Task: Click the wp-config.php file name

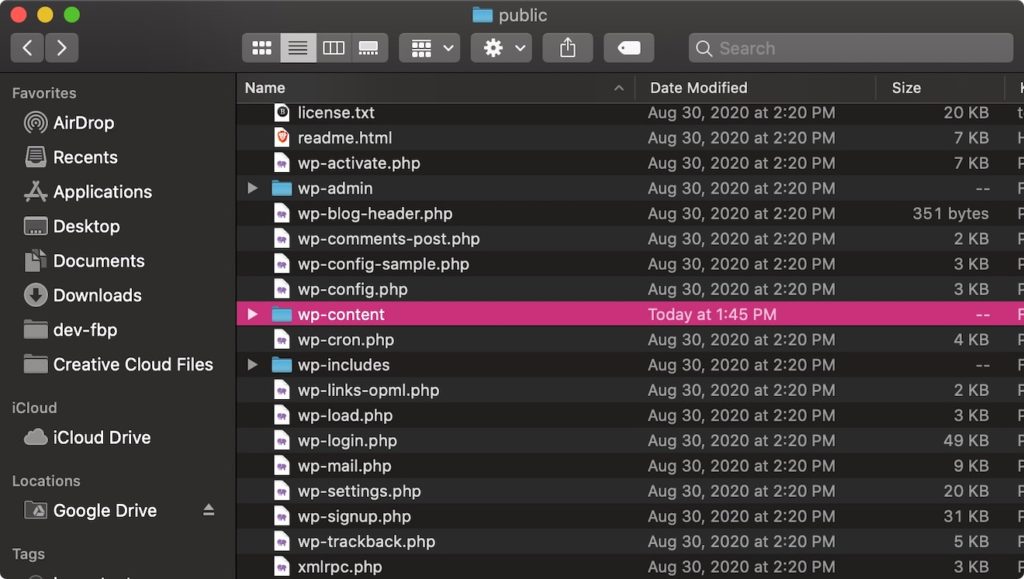Action: click(353, 289)
